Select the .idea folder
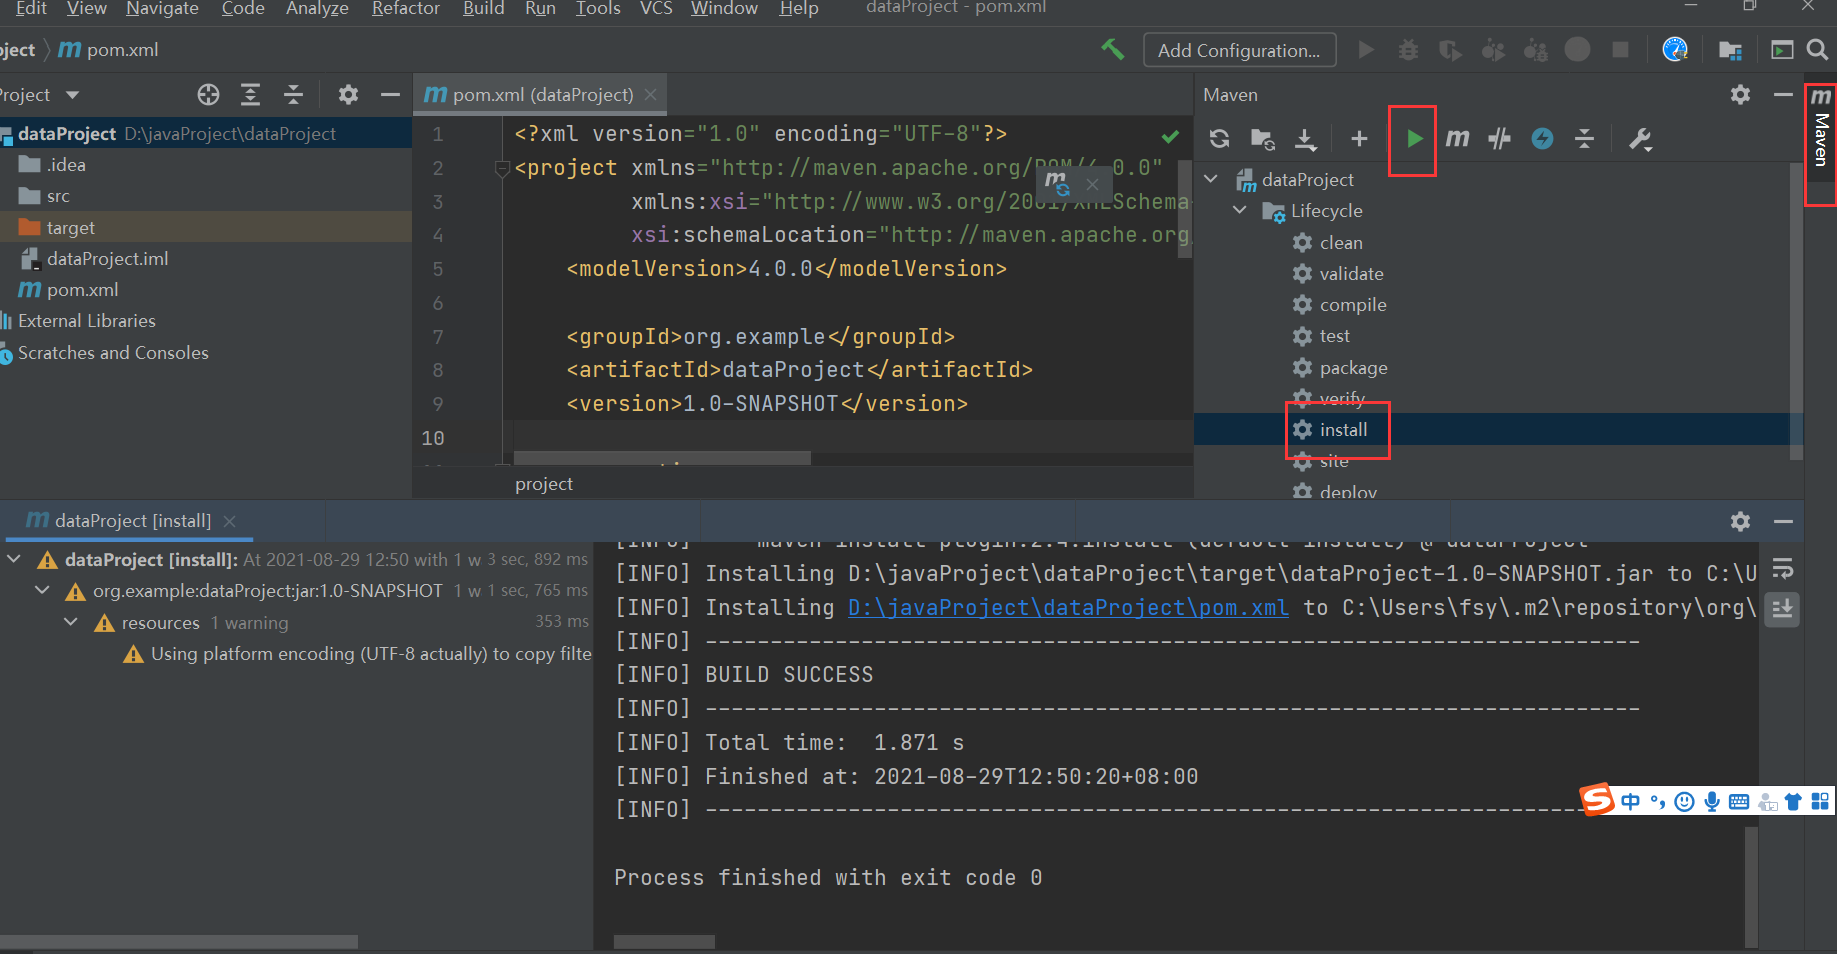Screen dimensions: 1837x954 point(66,164)
